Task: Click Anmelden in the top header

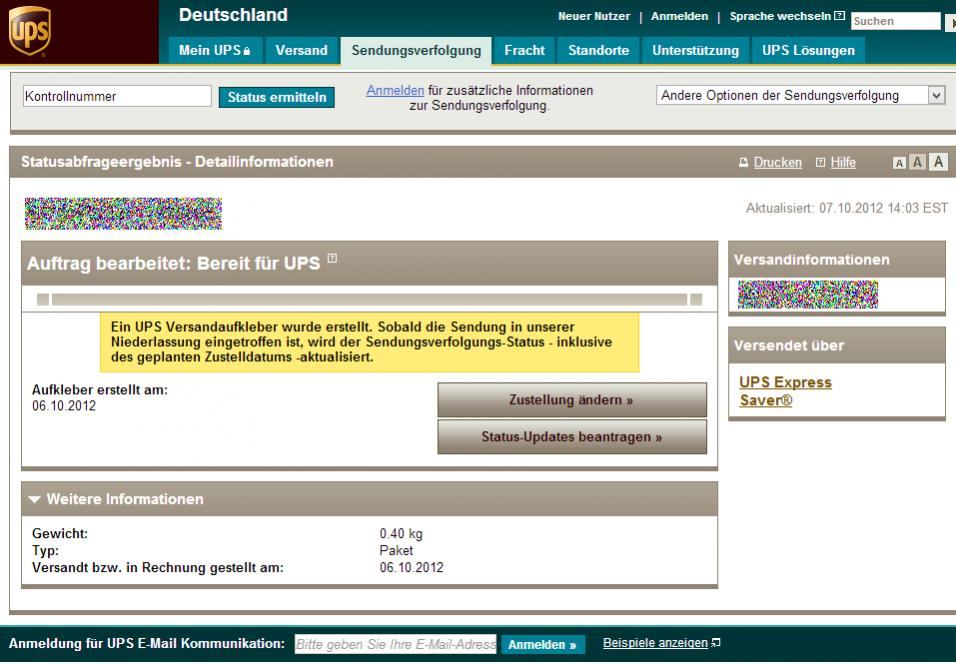Action: pos(679,16)
